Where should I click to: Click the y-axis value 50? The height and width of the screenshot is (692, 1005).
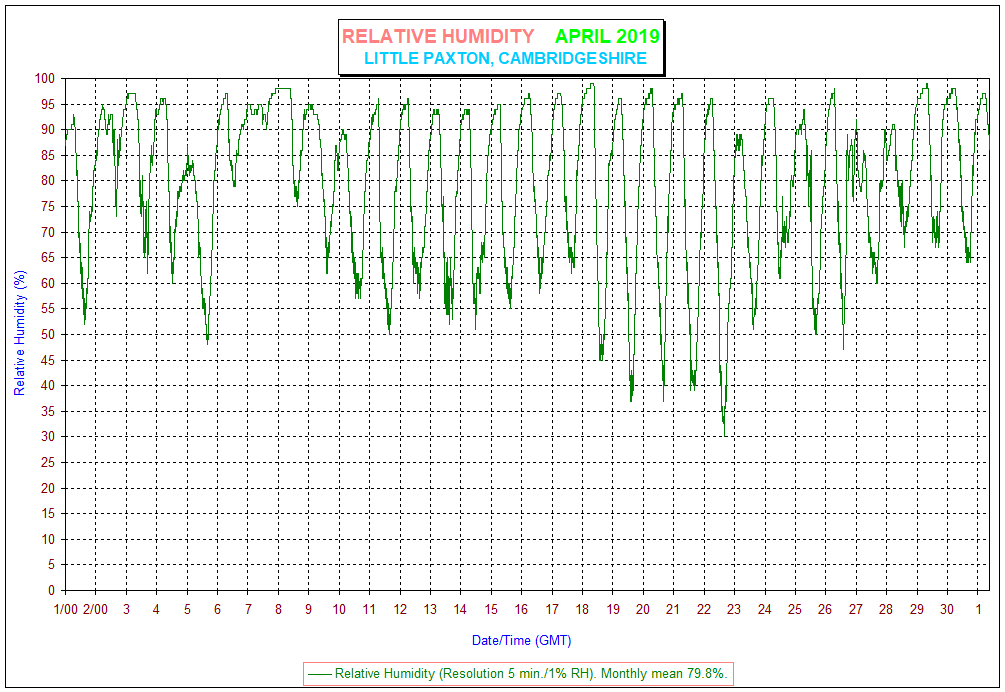49,334
